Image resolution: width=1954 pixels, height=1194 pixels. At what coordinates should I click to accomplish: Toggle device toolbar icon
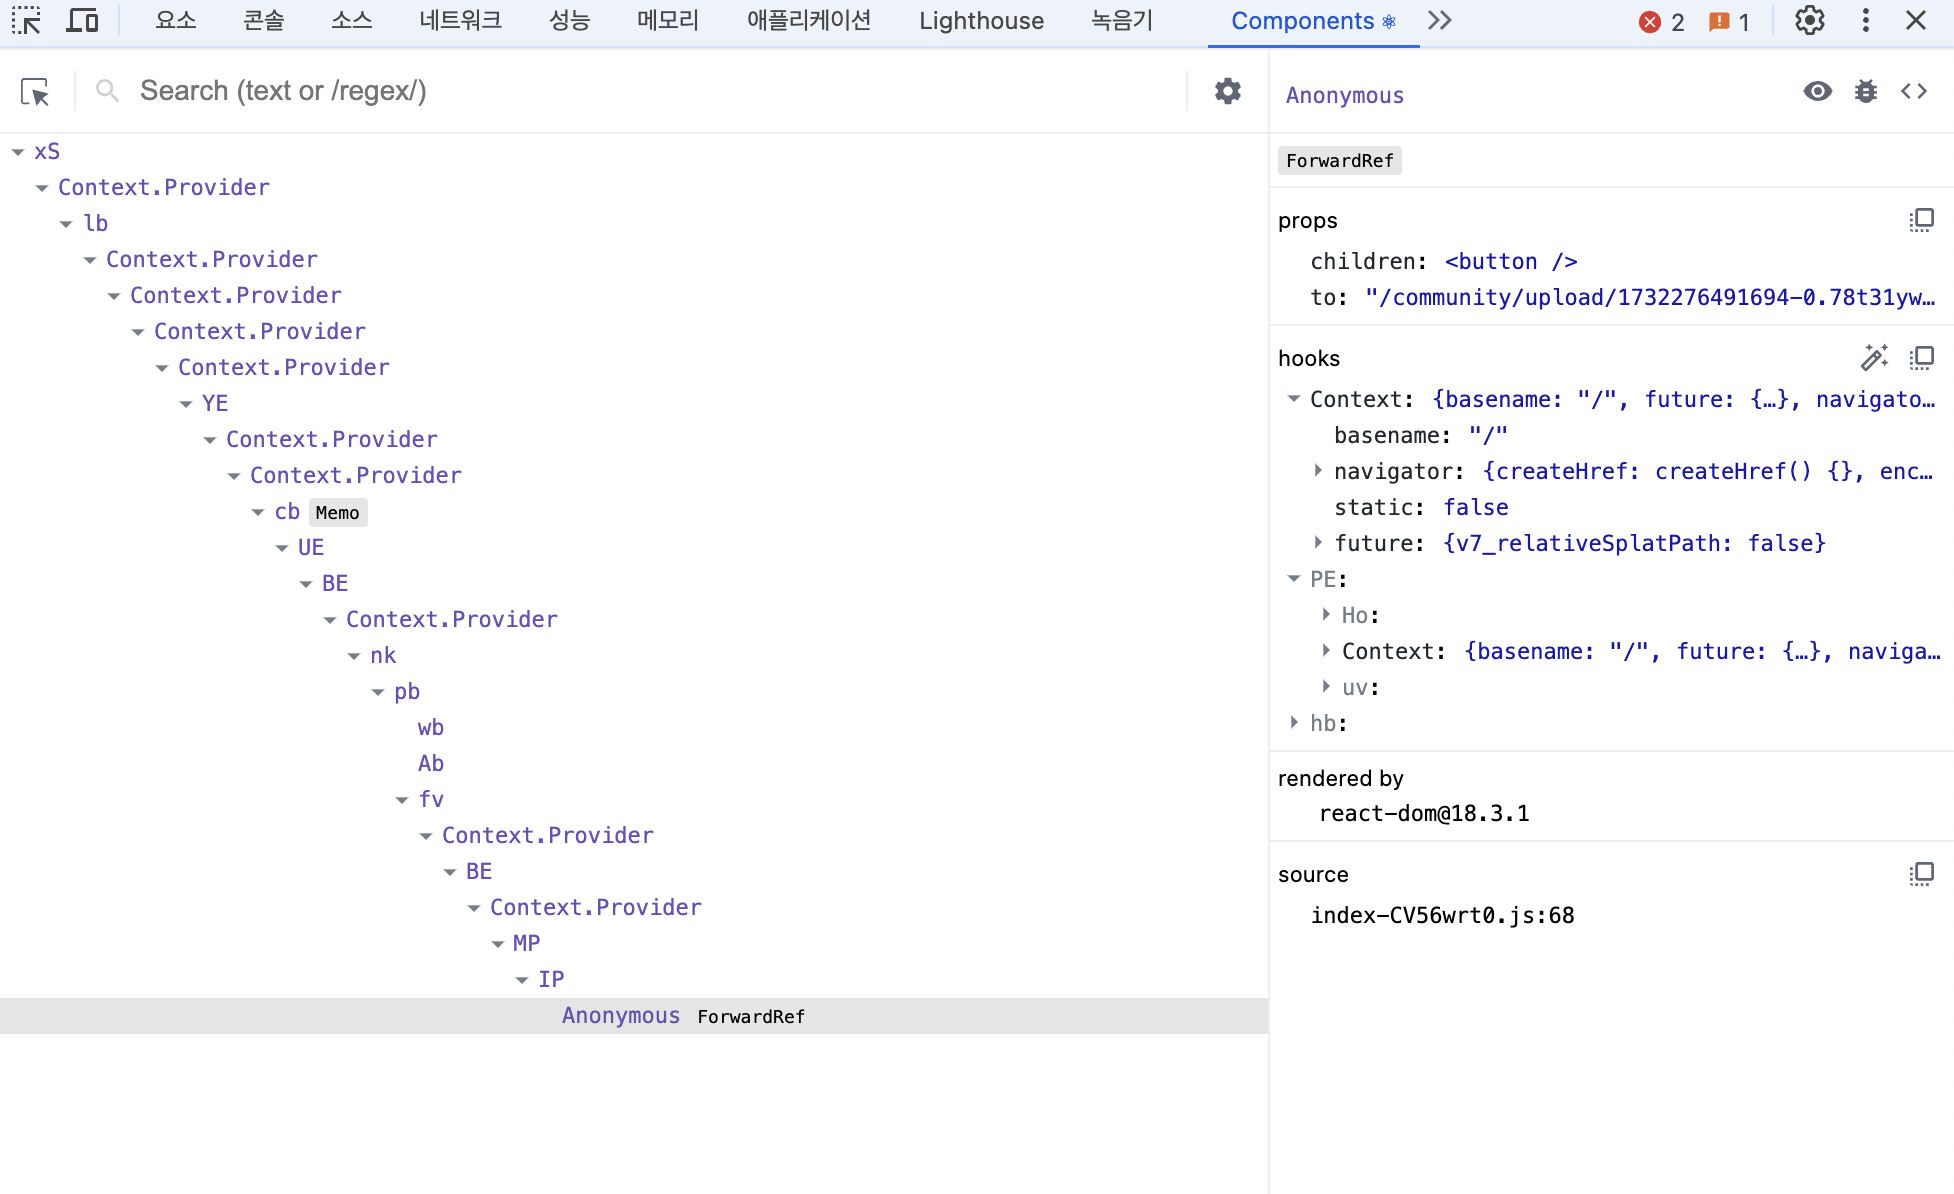(x=82, y=21)
